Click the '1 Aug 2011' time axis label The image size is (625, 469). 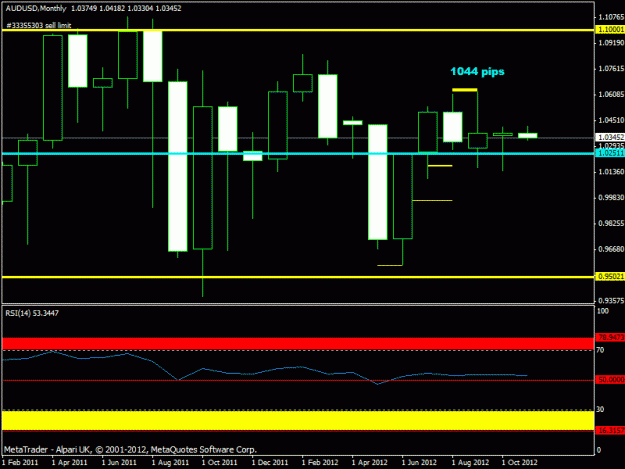pyautogui.click(x=170, y=463)
